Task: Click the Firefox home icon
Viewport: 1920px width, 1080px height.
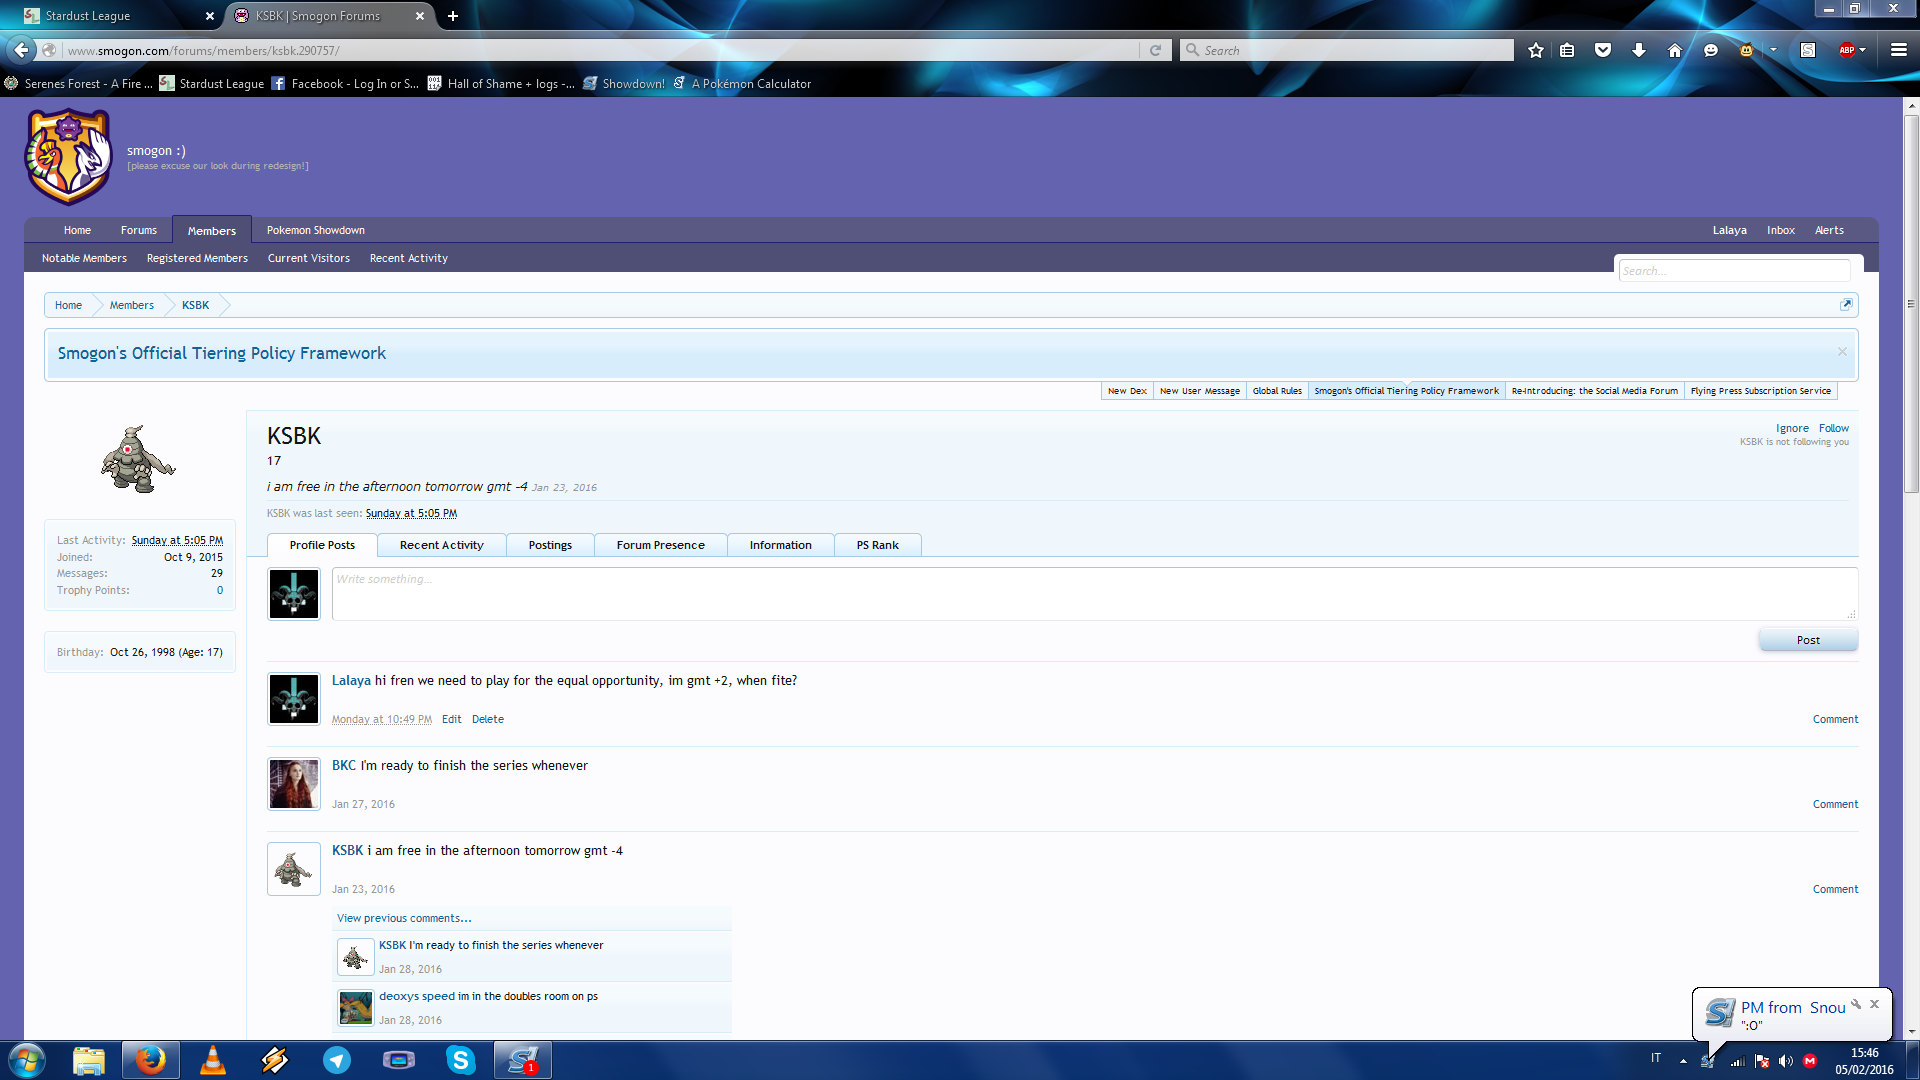Action: point(1675,50)
